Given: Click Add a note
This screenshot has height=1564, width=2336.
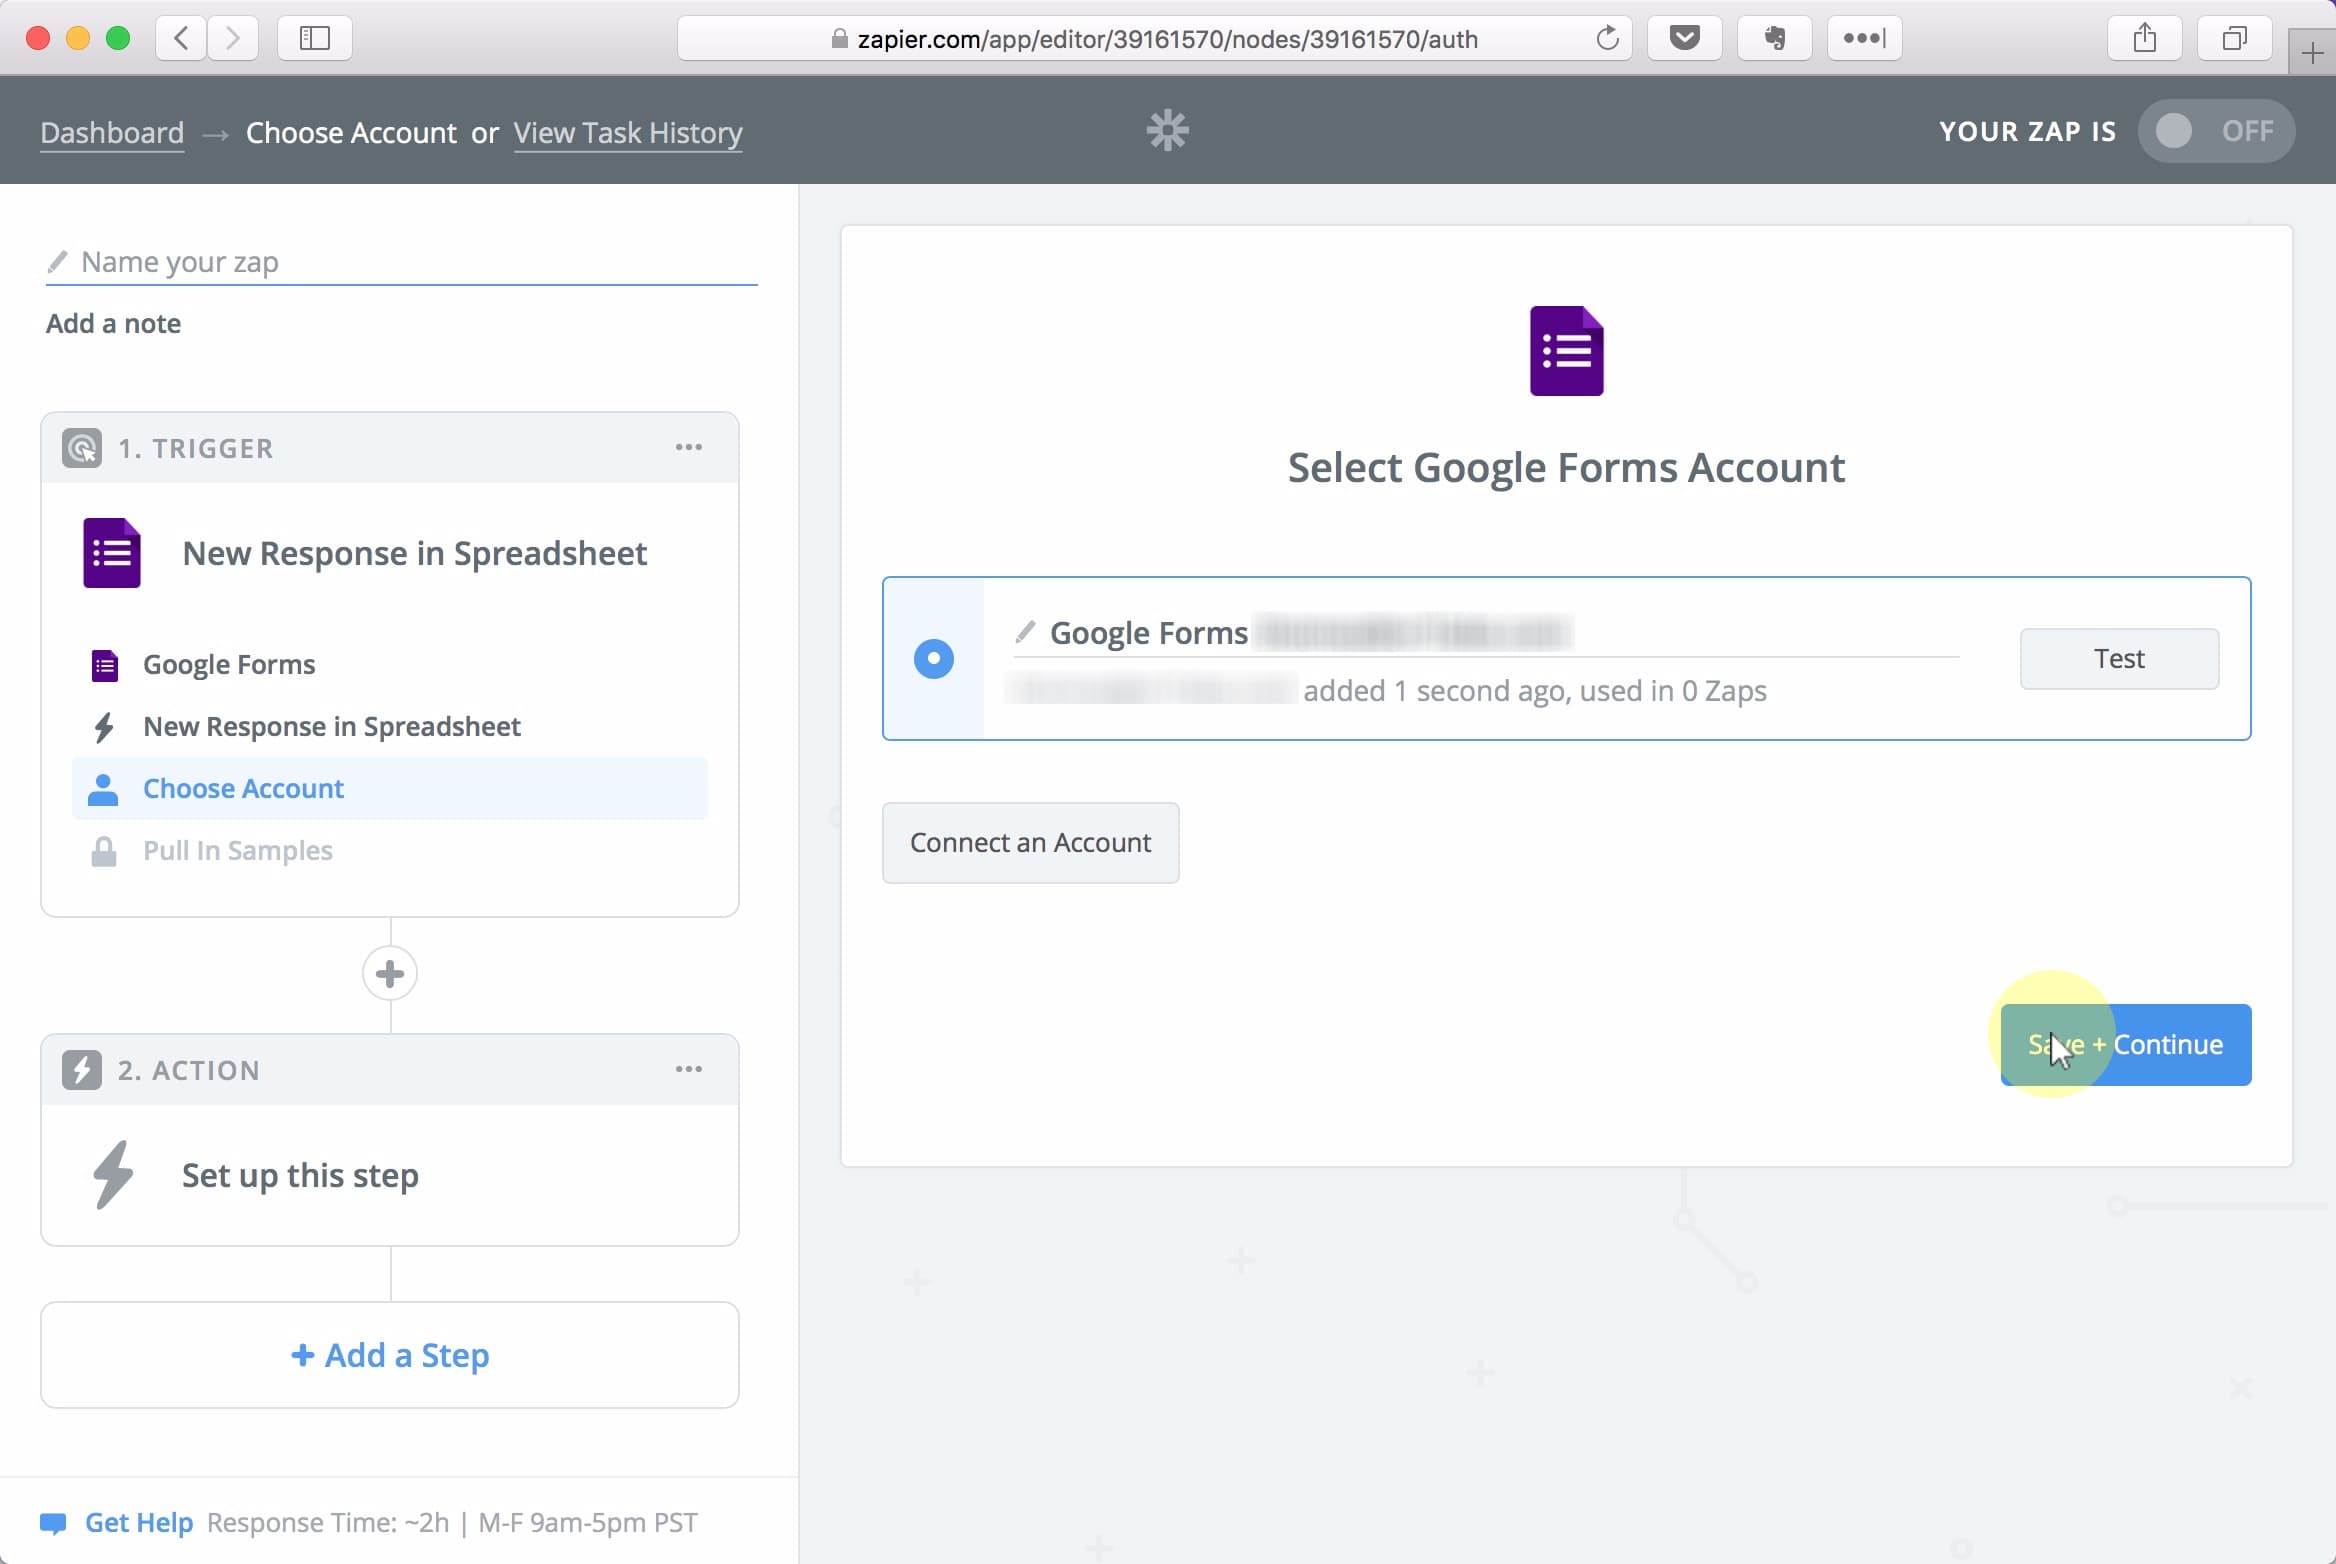Looking at the screenshot, I should 113,324.
